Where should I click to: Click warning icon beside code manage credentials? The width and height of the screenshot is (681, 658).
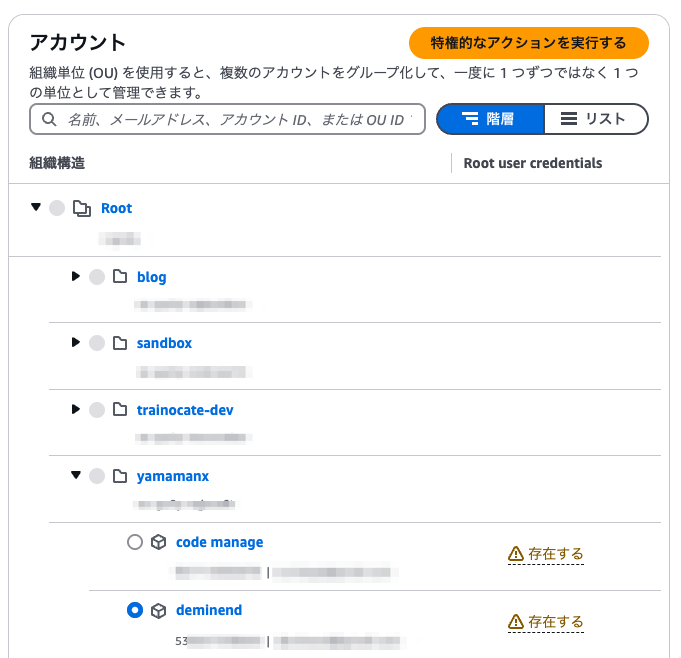(x=516, y=554)
